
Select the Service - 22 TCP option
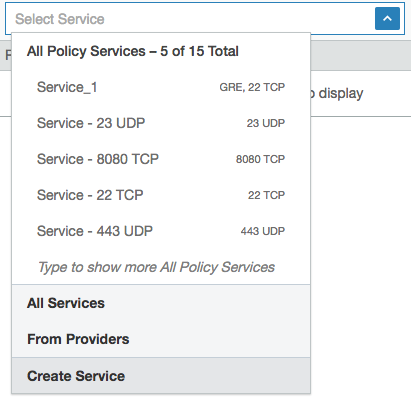coord(161,195)
